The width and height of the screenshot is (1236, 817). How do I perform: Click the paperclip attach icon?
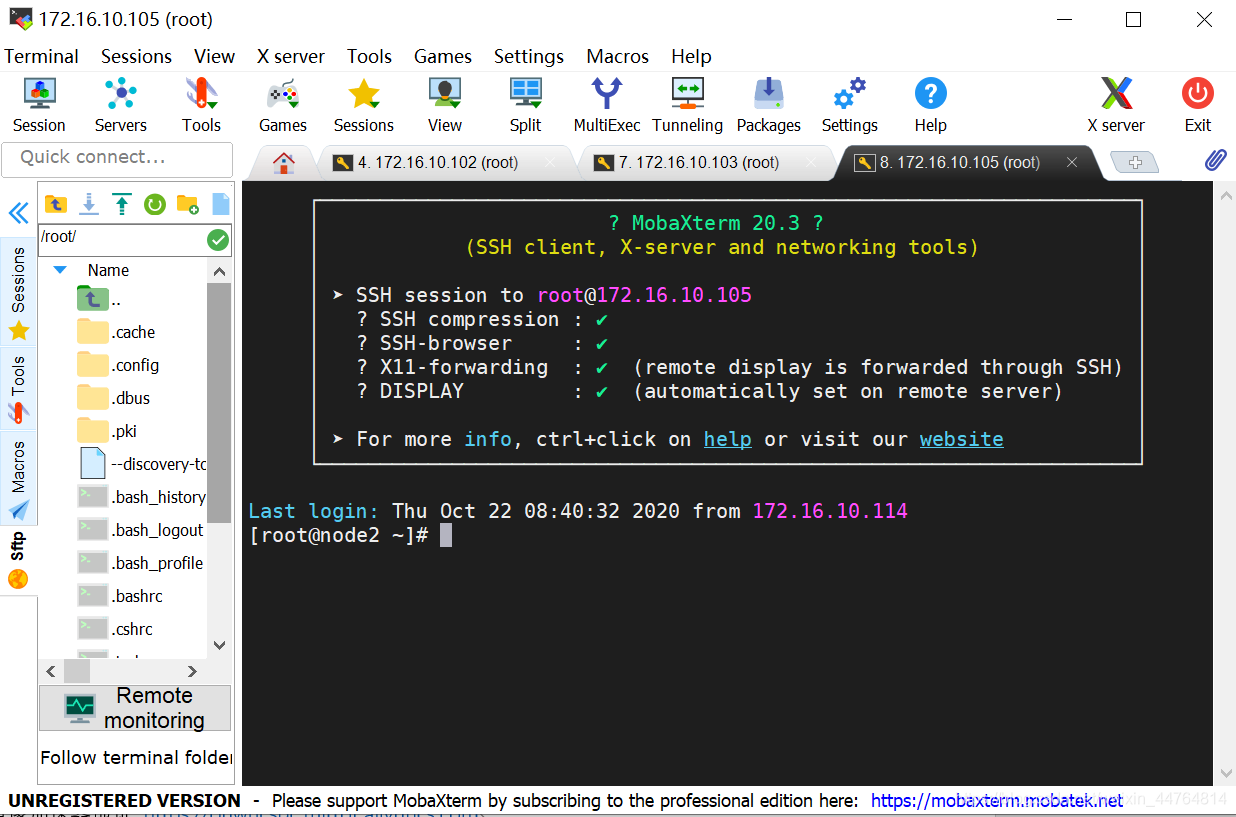click(x=1215, y=160)
